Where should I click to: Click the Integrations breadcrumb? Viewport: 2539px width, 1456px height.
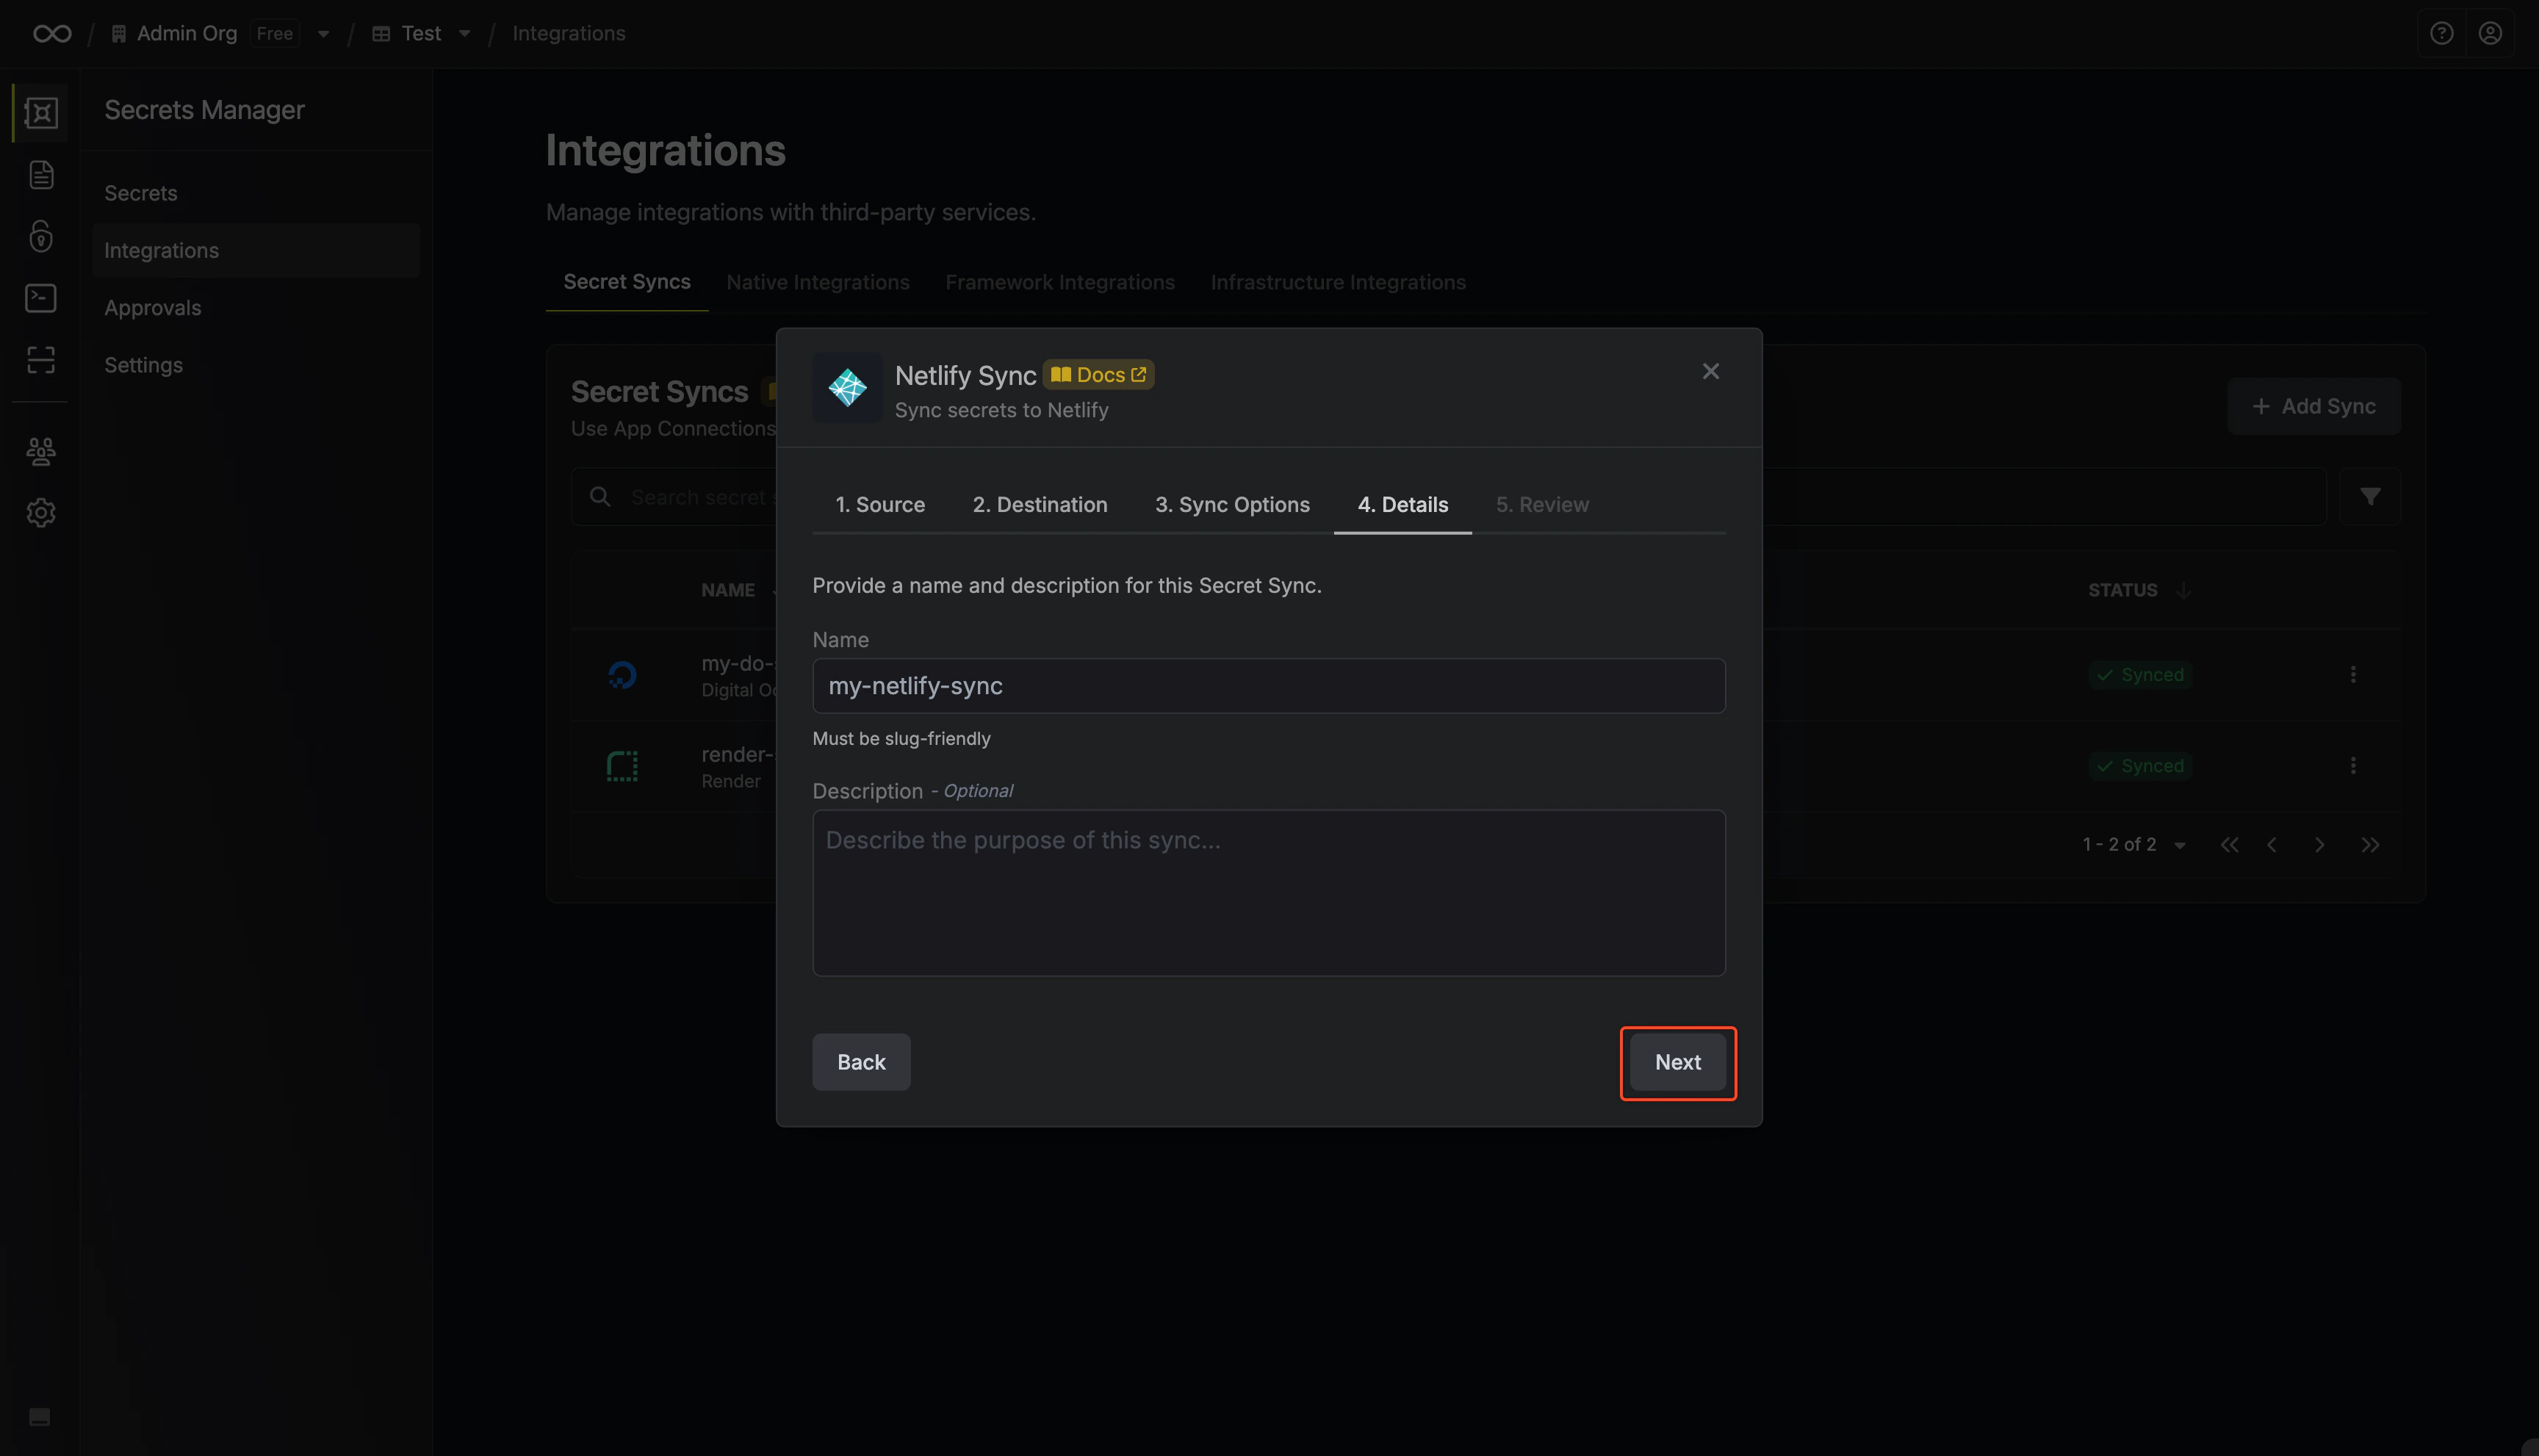click(569, 34)
